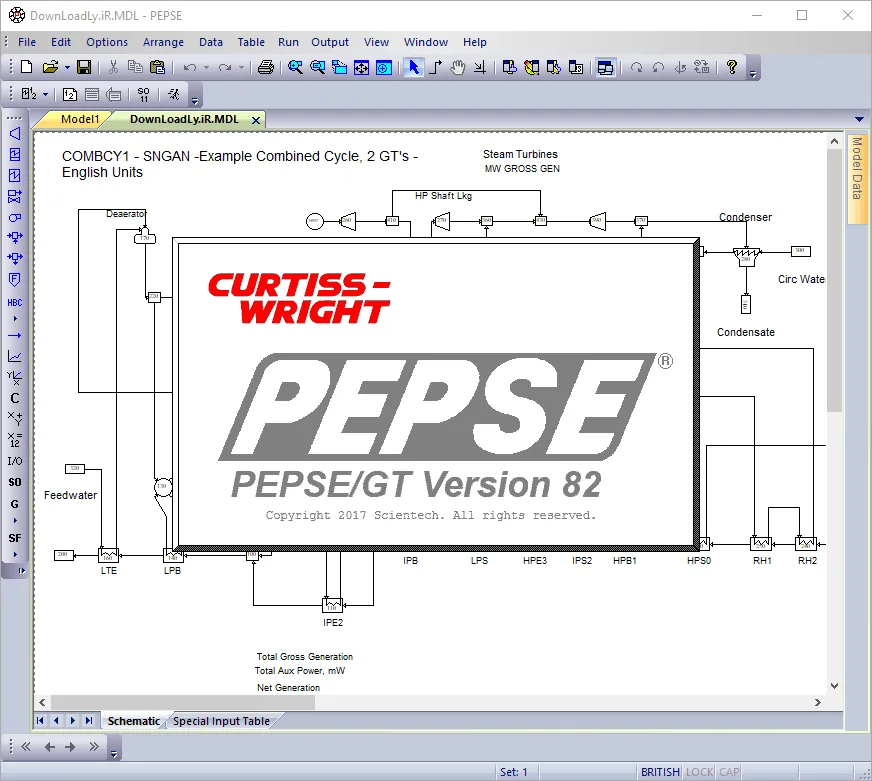Jump to the first sheet tab
The image size is (872, 781).
pos(40,721)
